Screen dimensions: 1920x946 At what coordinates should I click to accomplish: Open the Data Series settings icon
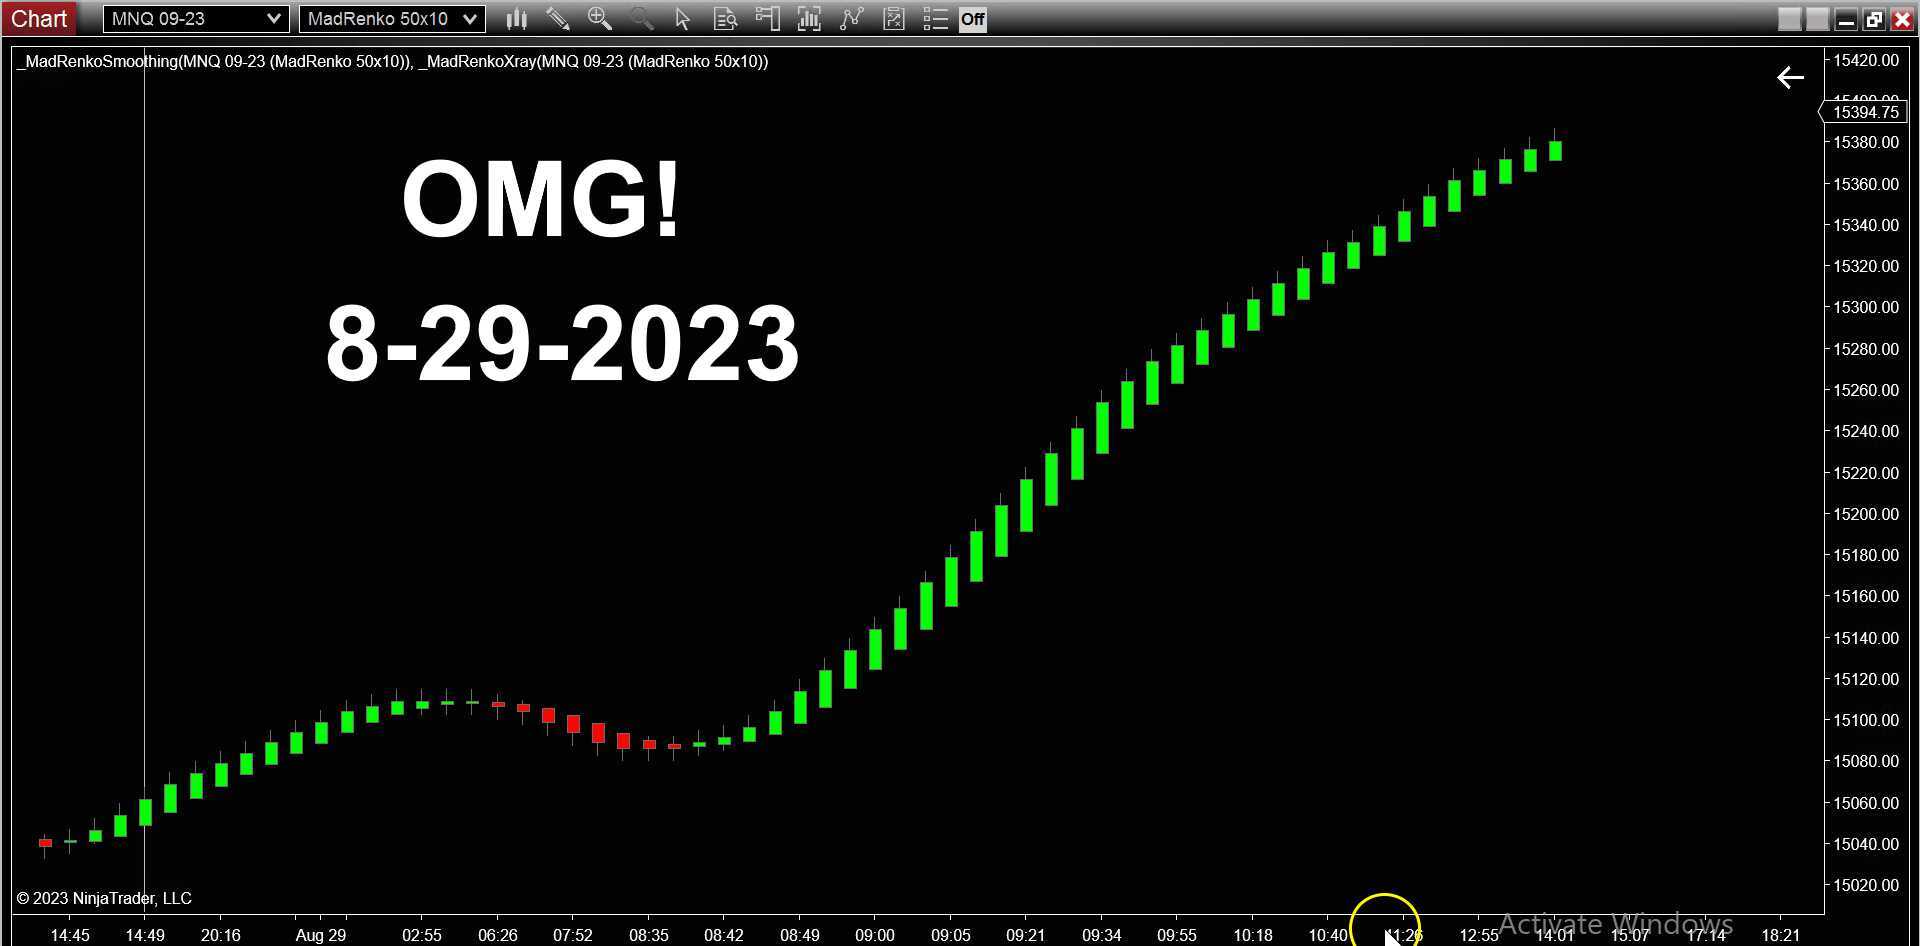pyautogui.click(x=724, y=18)
